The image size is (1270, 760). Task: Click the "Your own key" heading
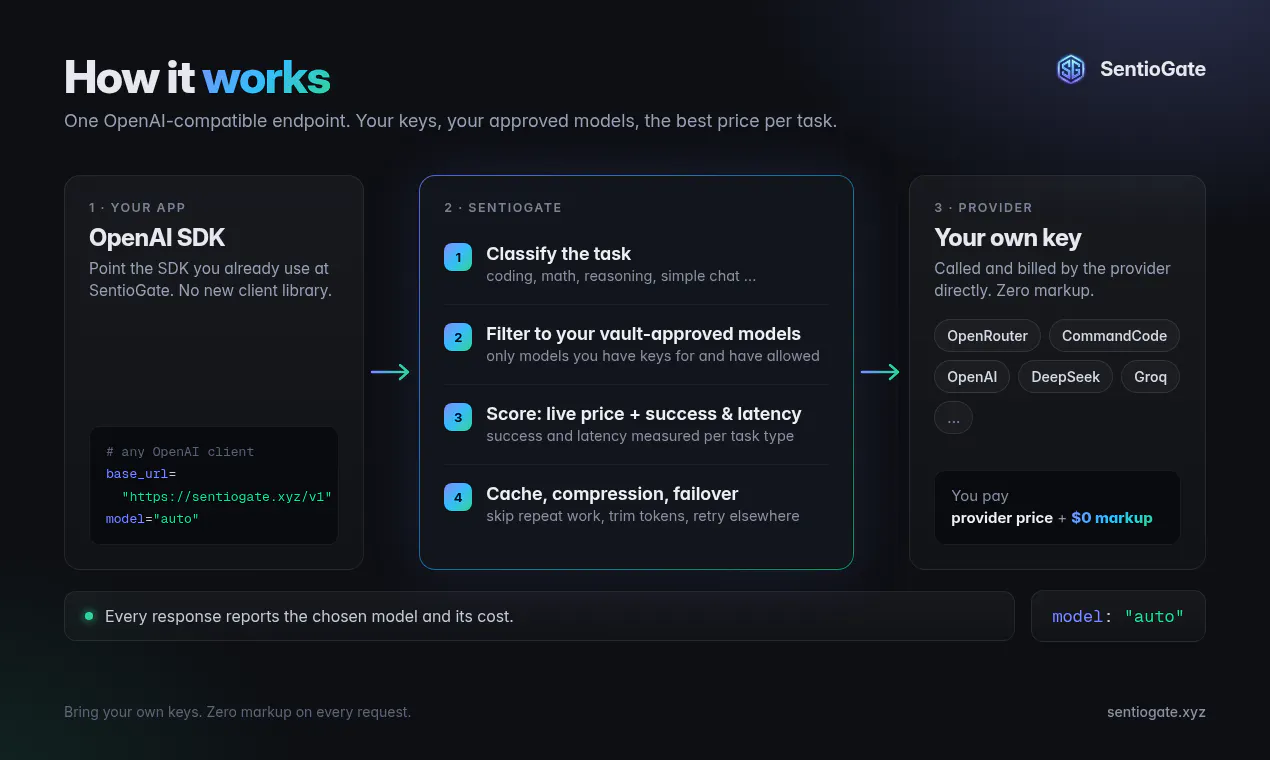coord(1008,238)
